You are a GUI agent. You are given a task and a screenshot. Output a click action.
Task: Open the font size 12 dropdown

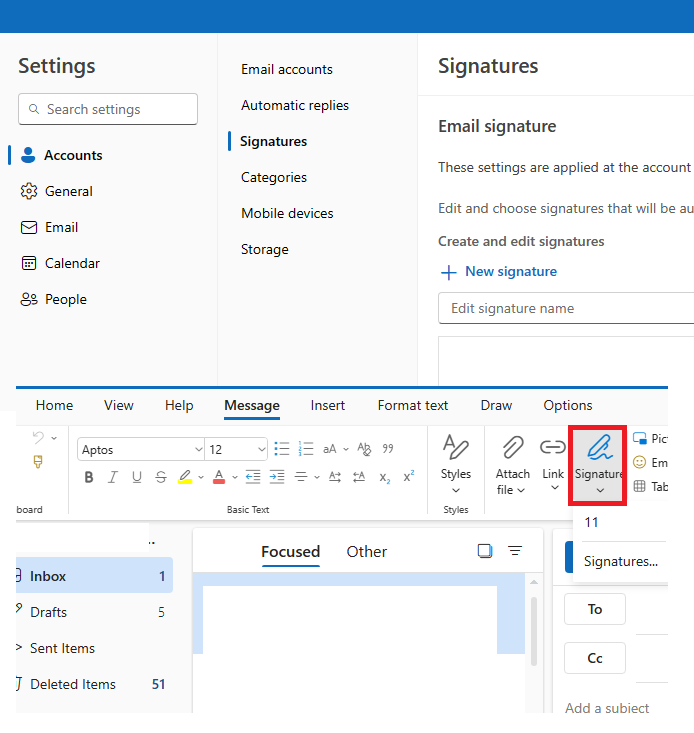pos(261,450)
